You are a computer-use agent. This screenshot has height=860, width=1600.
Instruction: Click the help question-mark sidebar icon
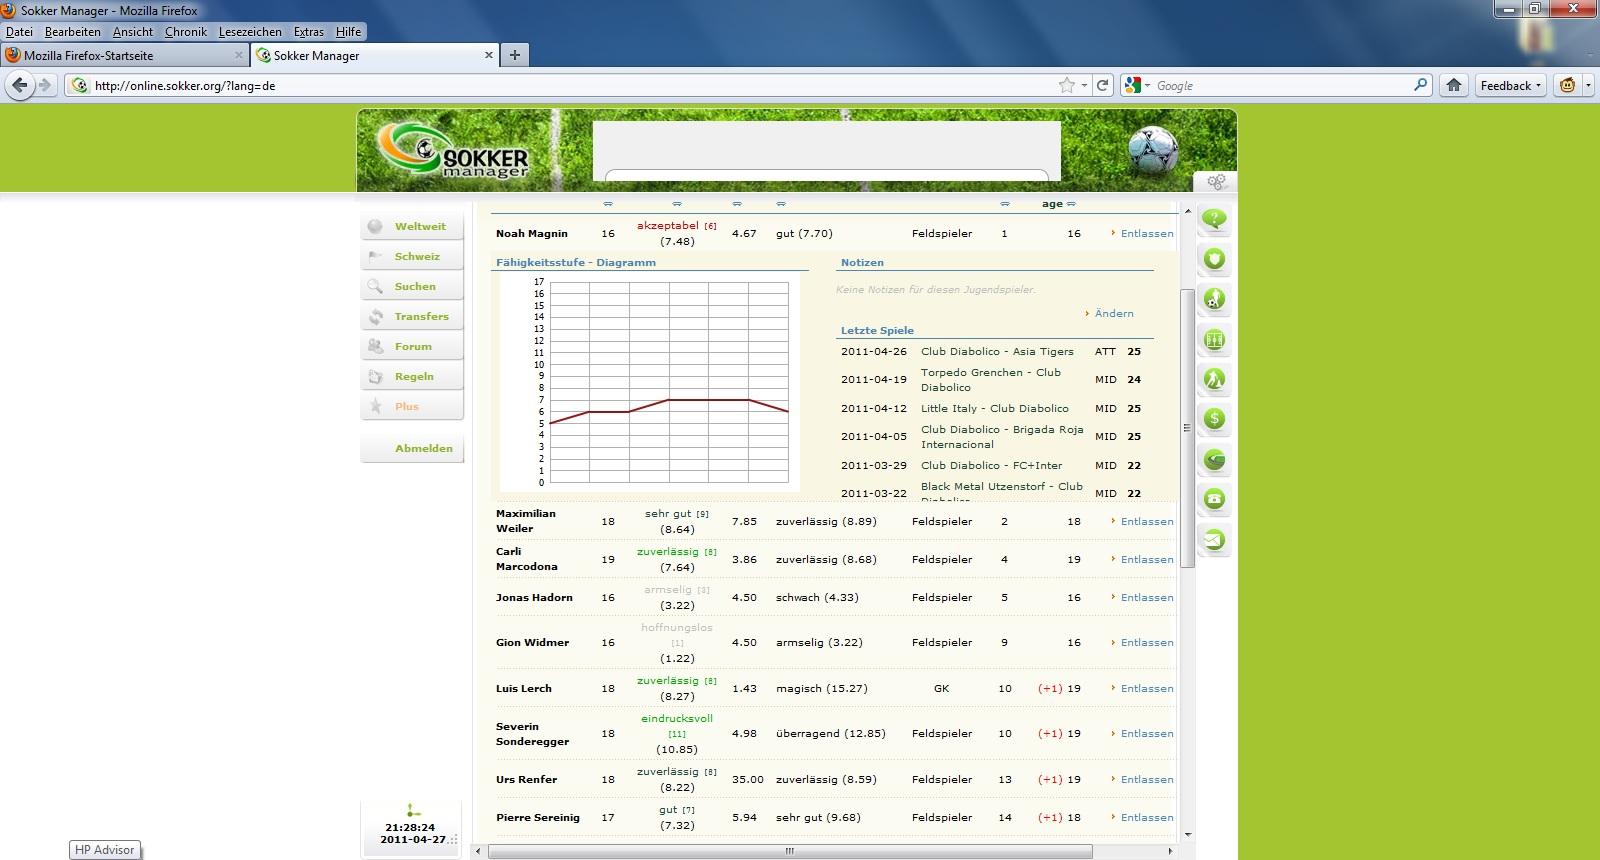point(1214,220)
